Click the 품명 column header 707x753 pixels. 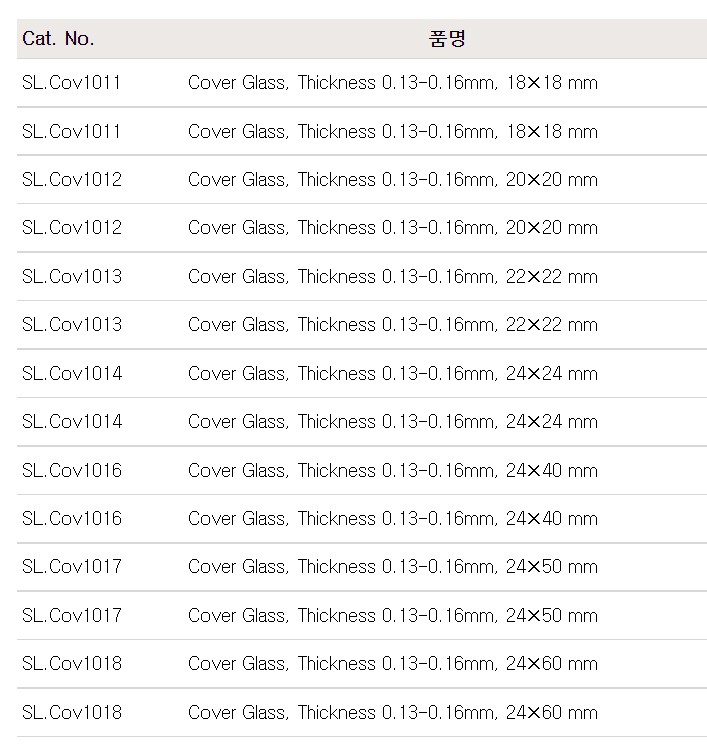(x=447, y=39)
